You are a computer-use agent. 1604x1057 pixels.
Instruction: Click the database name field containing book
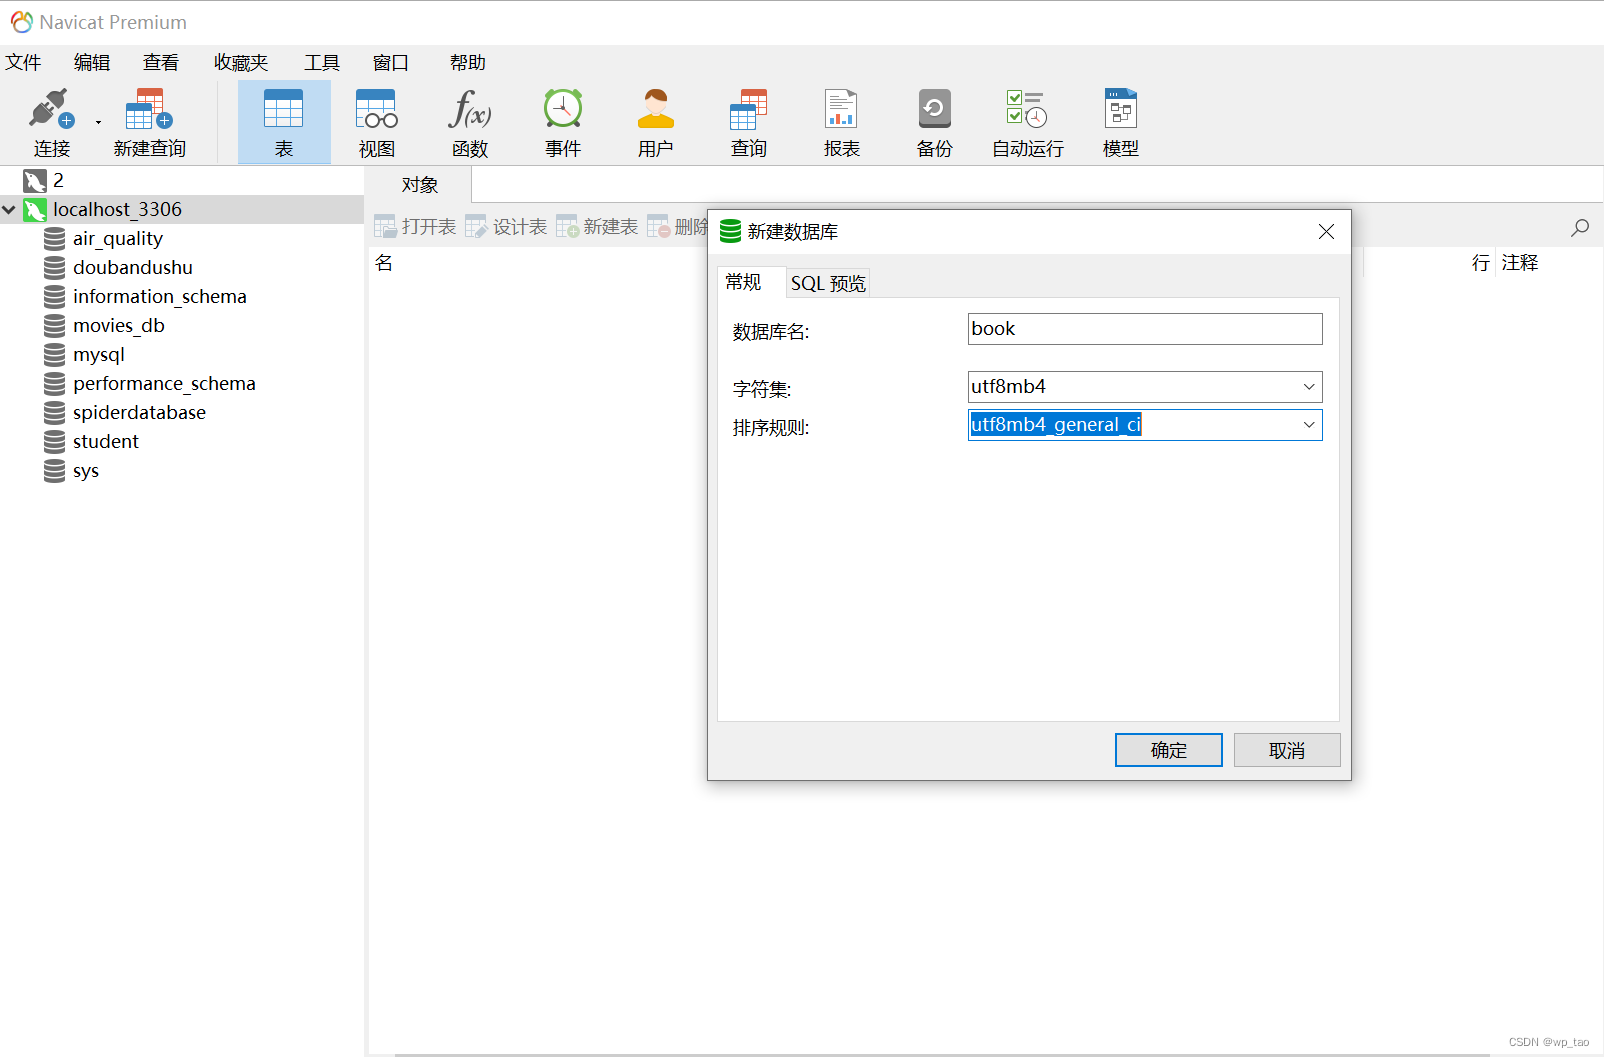pyautogui.click(x=1145, y=329)
